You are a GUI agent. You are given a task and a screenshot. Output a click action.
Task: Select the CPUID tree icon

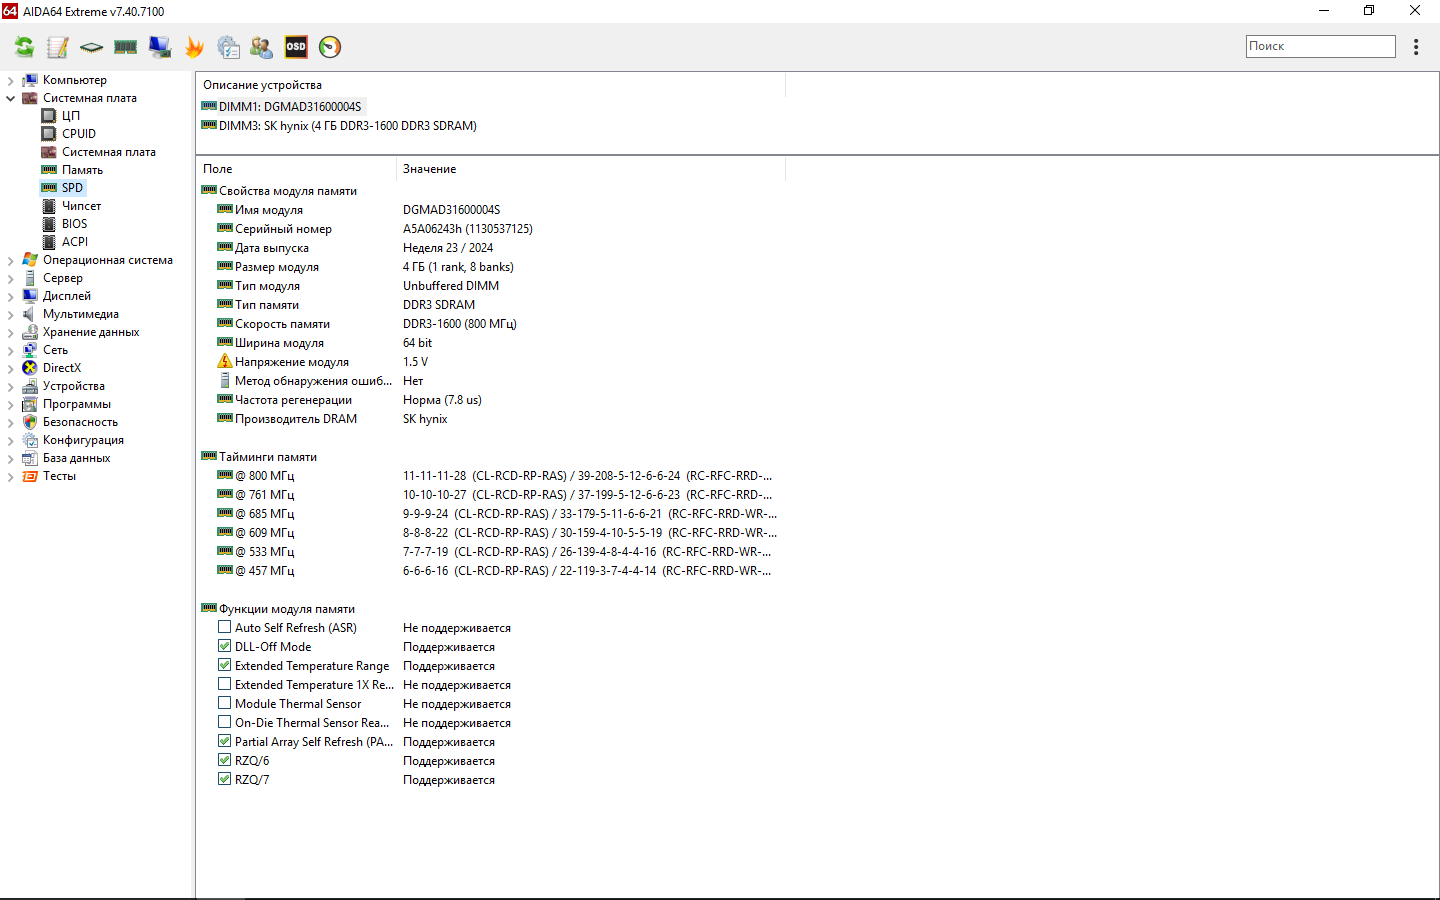tap(49, 134)
